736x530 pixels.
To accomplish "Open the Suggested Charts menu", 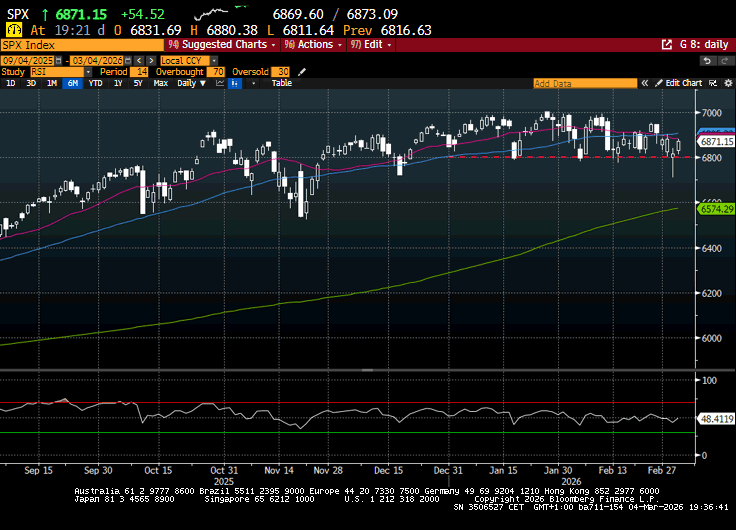I will coord(222,45).
